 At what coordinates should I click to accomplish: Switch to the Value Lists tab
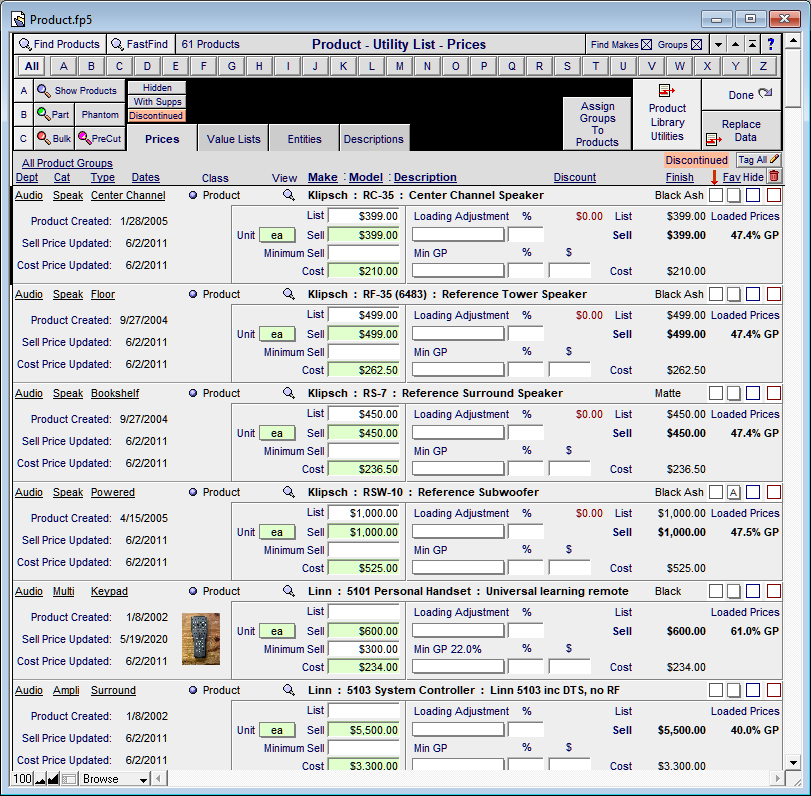tap(233, 139)
